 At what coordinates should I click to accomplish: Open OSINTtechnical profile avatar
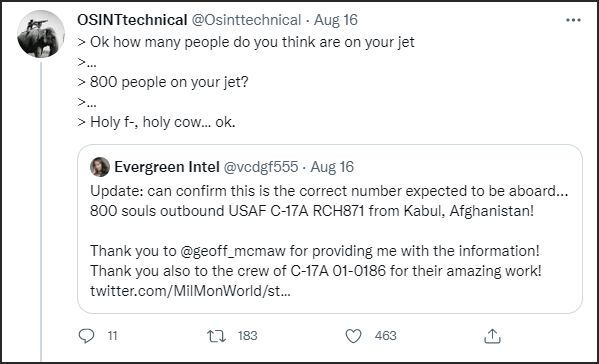[41, 34]
